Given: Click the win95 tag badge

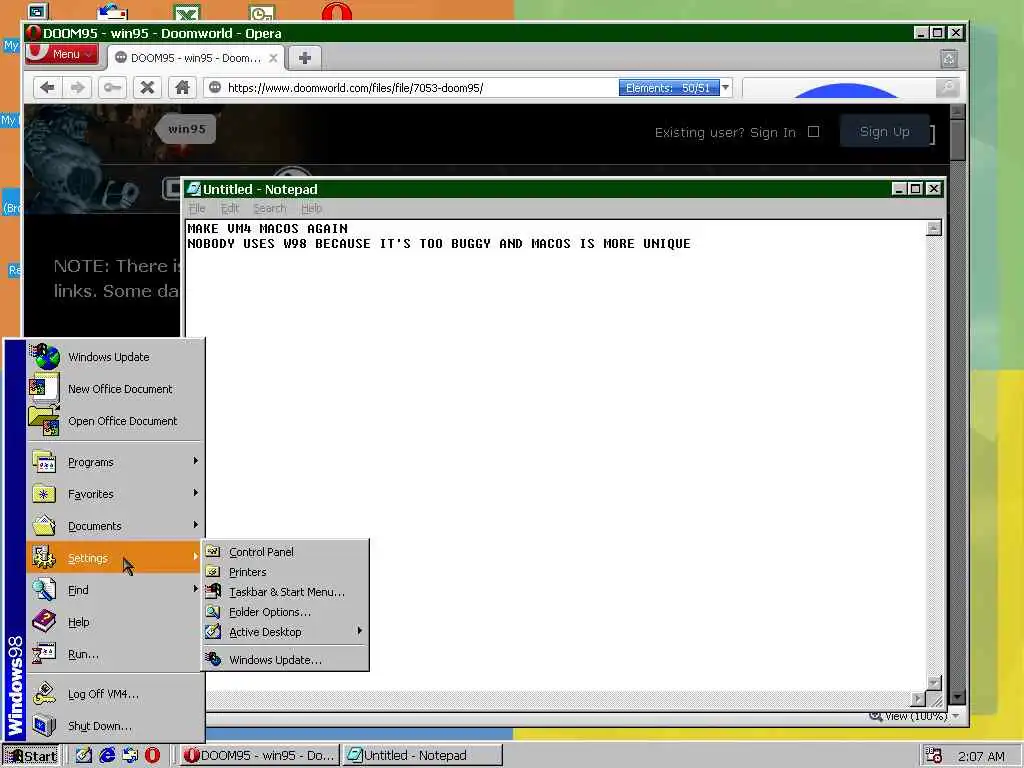Looking at the screenshot, I should click(x=187, y=129).
